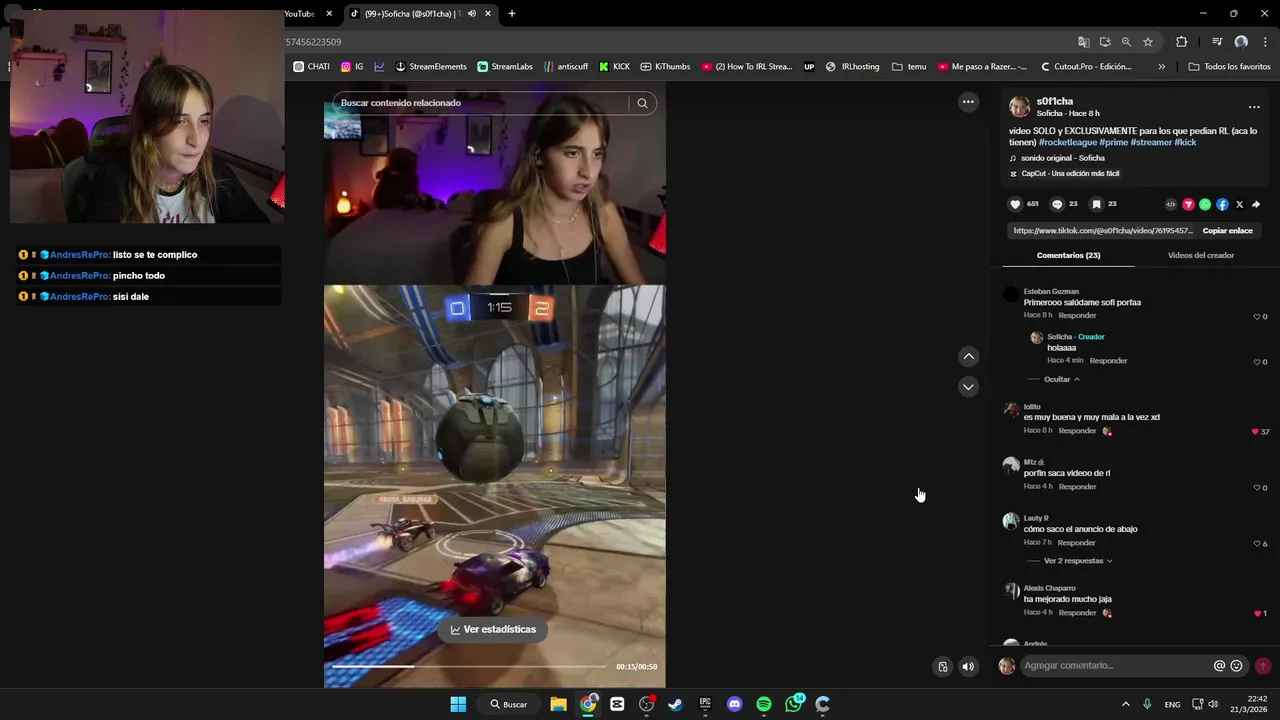Image resolution: width=1280 pixels, height=720 pixels.
Task: Open Steam from the taskbar
Action: tap(676, 704)
